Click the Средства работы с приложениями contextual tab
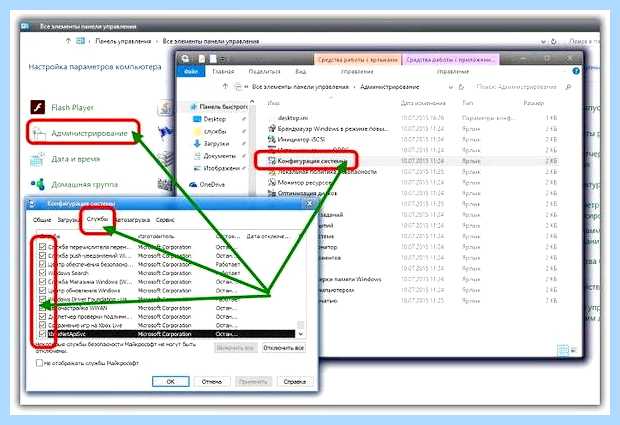Image resolution: width=620 pixels, height=425 pixels. (x=450, y=60)
